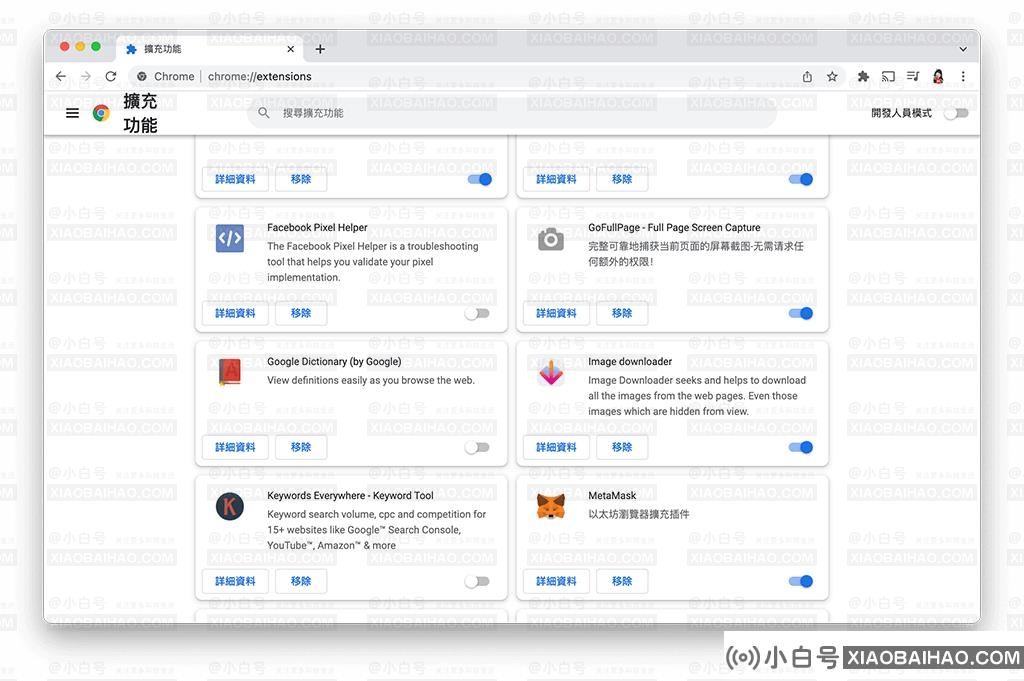1024x681 pixels.
Task: Open 詳細資料 for MetaMask
Action: tap(556, 581)
